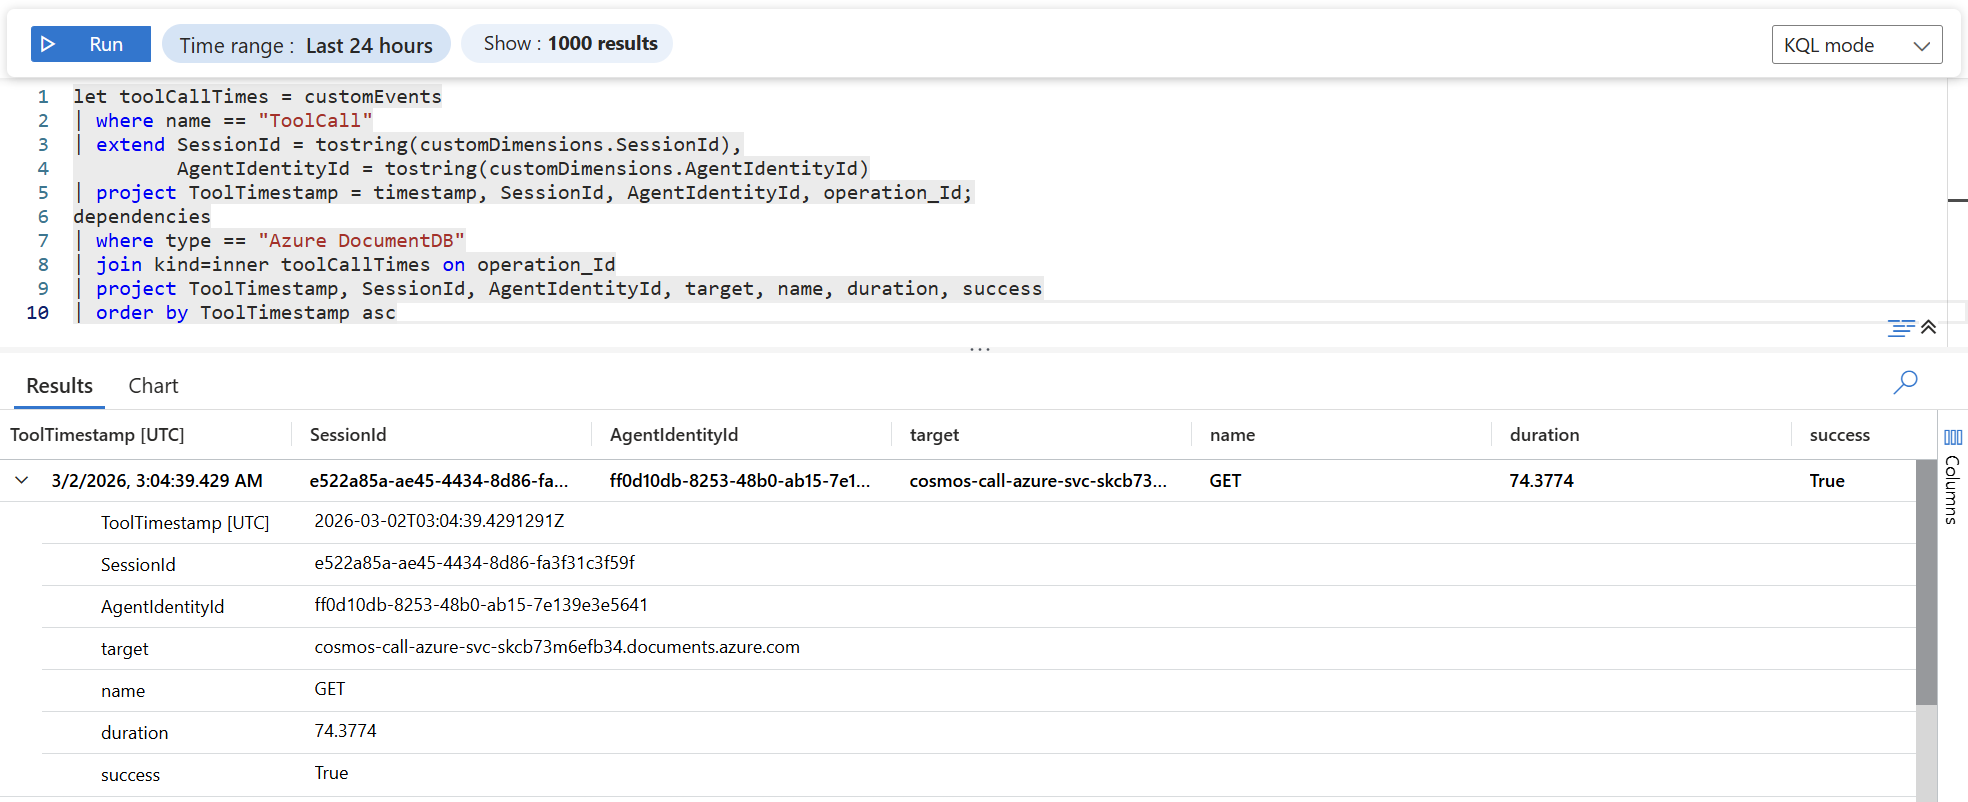Click the "ToolCall" string in the query
The height and width of the screenshot is (802, 1968).
tap(315, 121)
